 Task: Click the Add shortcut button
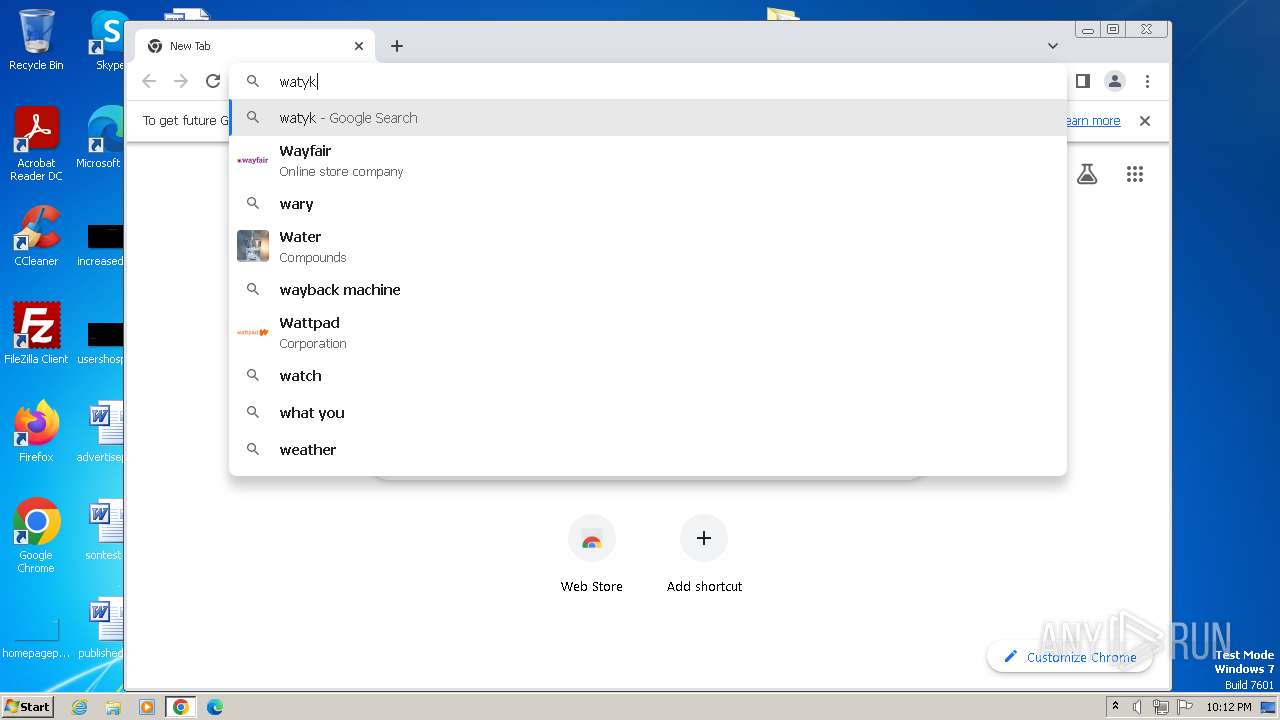(704, 555)
